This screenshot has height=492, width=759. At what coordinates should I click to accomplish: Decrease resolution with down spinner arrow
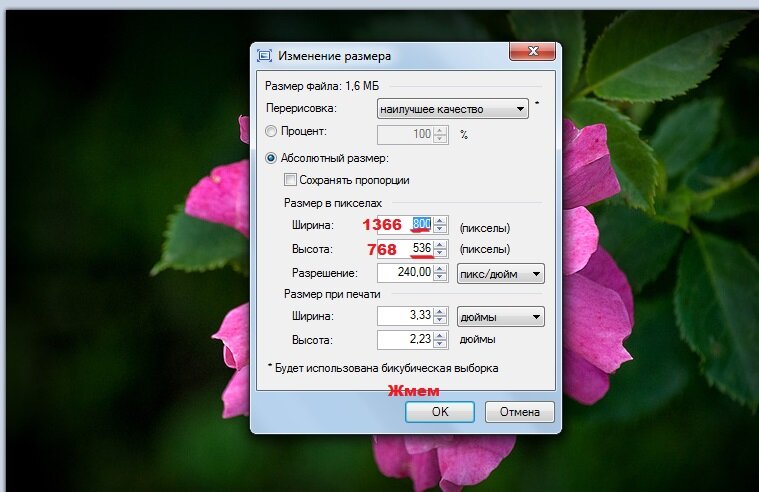(x=440, y=277)
